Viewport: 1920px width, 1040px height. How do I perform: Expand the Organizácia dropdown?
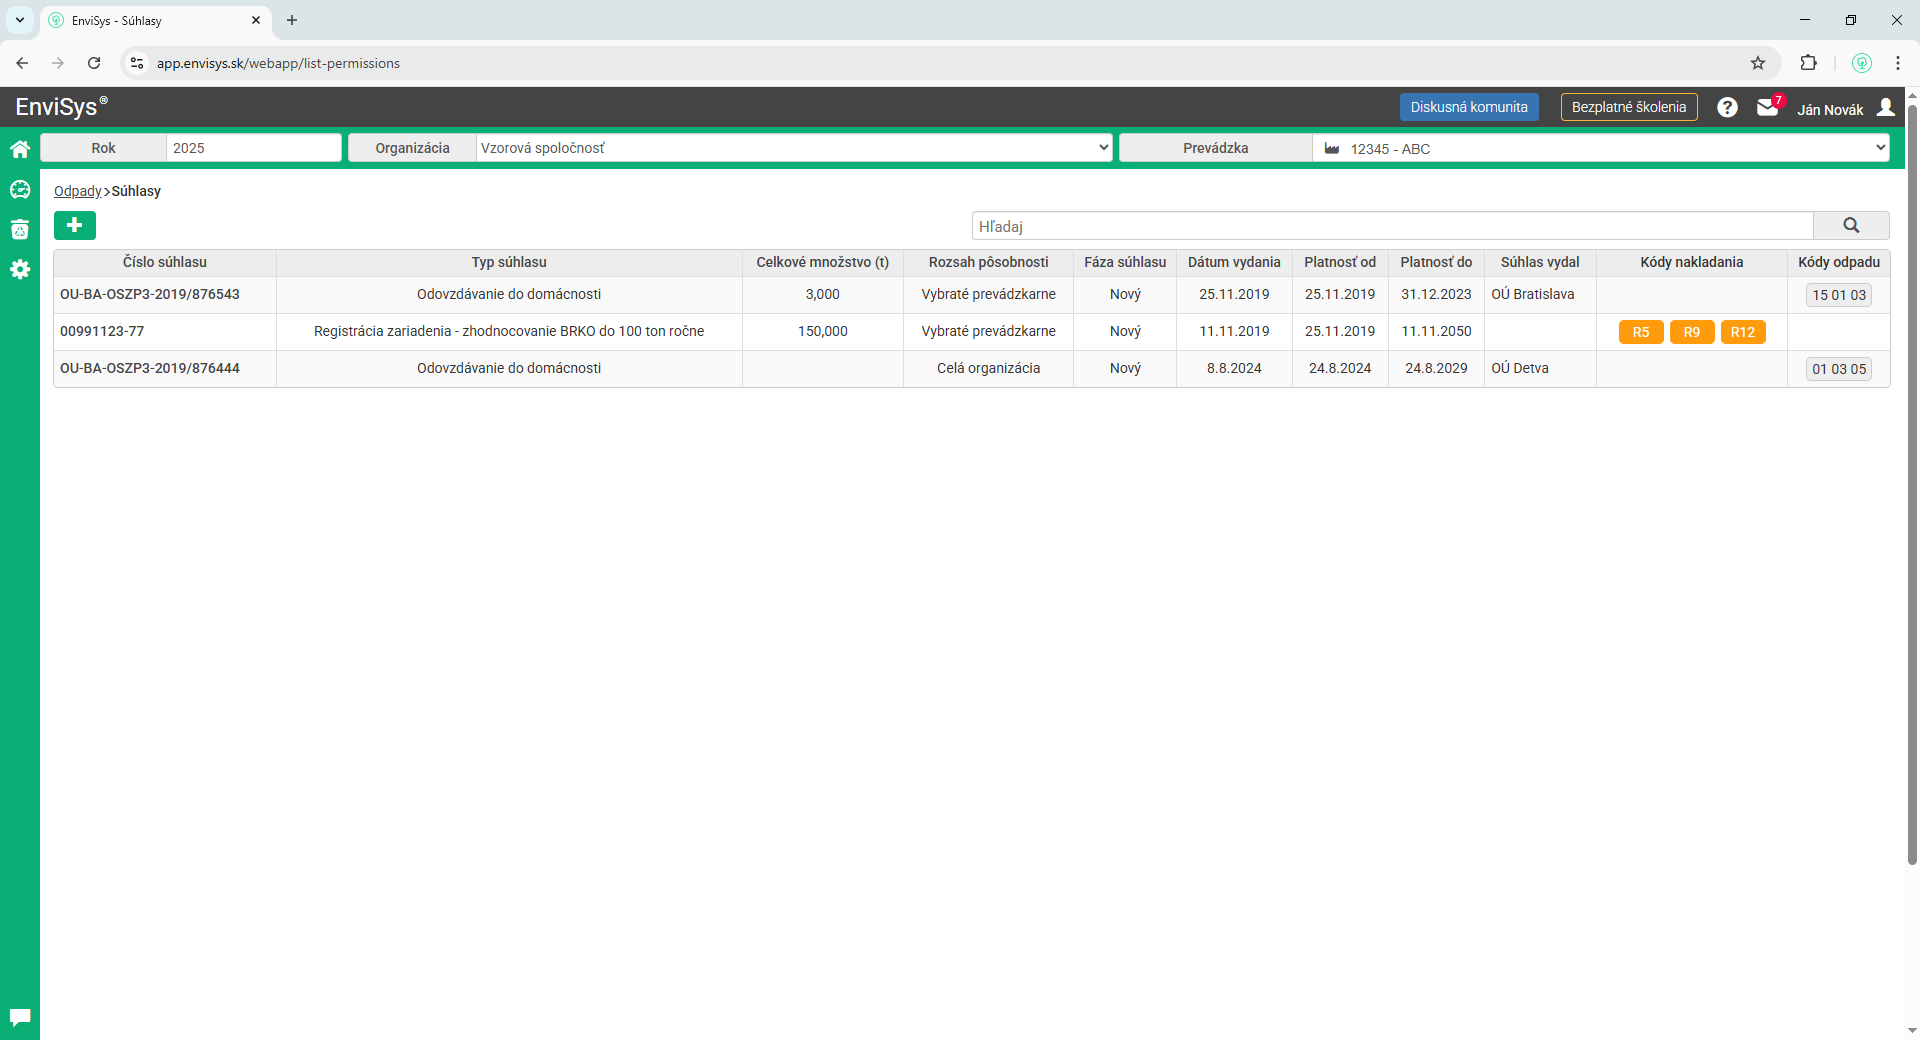tap(794, 148)
